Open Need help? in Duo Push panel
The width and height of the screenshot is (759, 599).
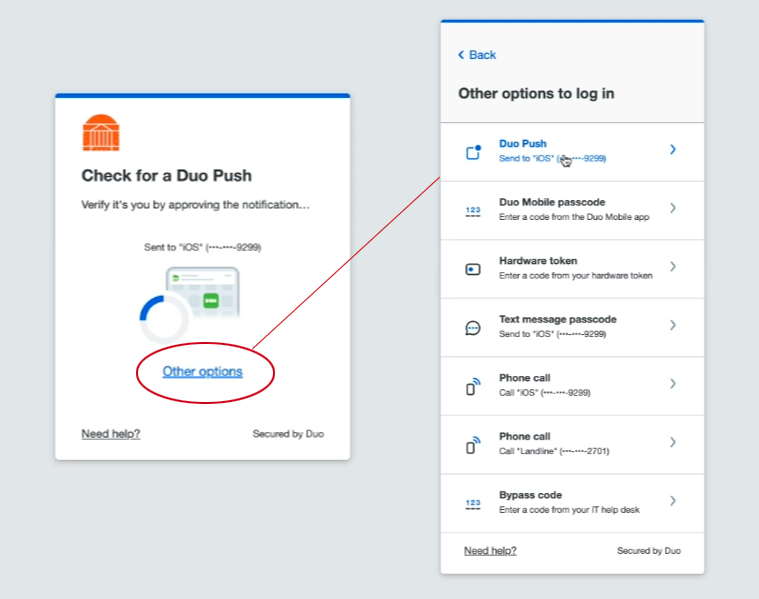[x=110, y=434]
